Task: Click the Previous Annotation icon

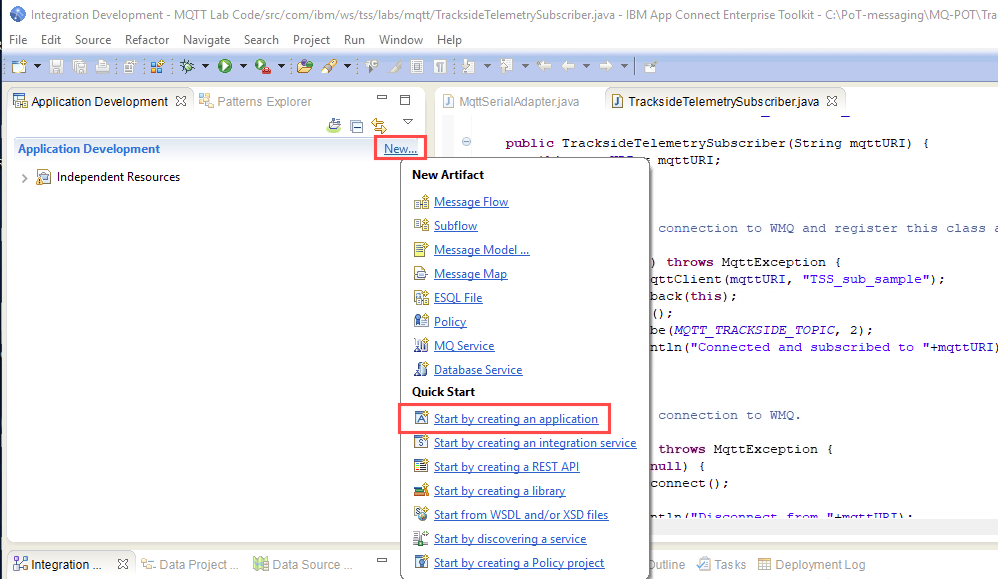Action: coord(507,66)
